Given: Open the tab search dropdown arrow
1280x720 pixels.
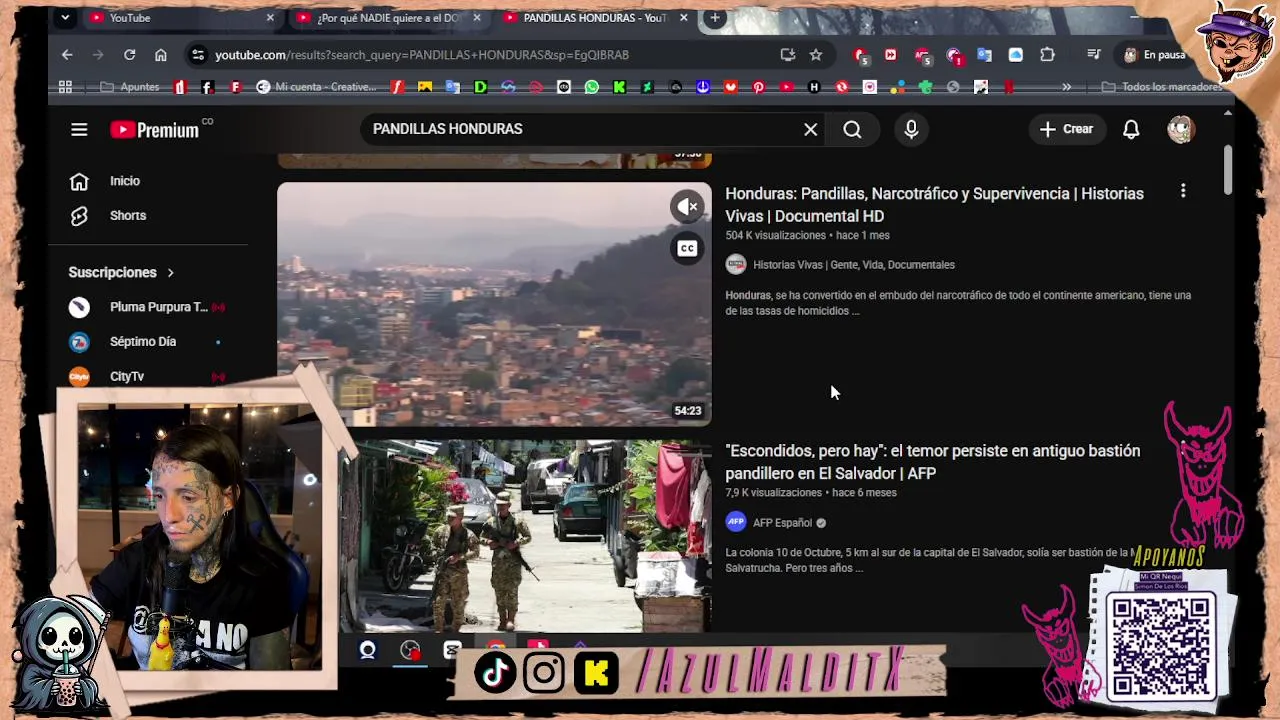Looking at the screenshot, I should pyautogui.click(x=65, y=18).
